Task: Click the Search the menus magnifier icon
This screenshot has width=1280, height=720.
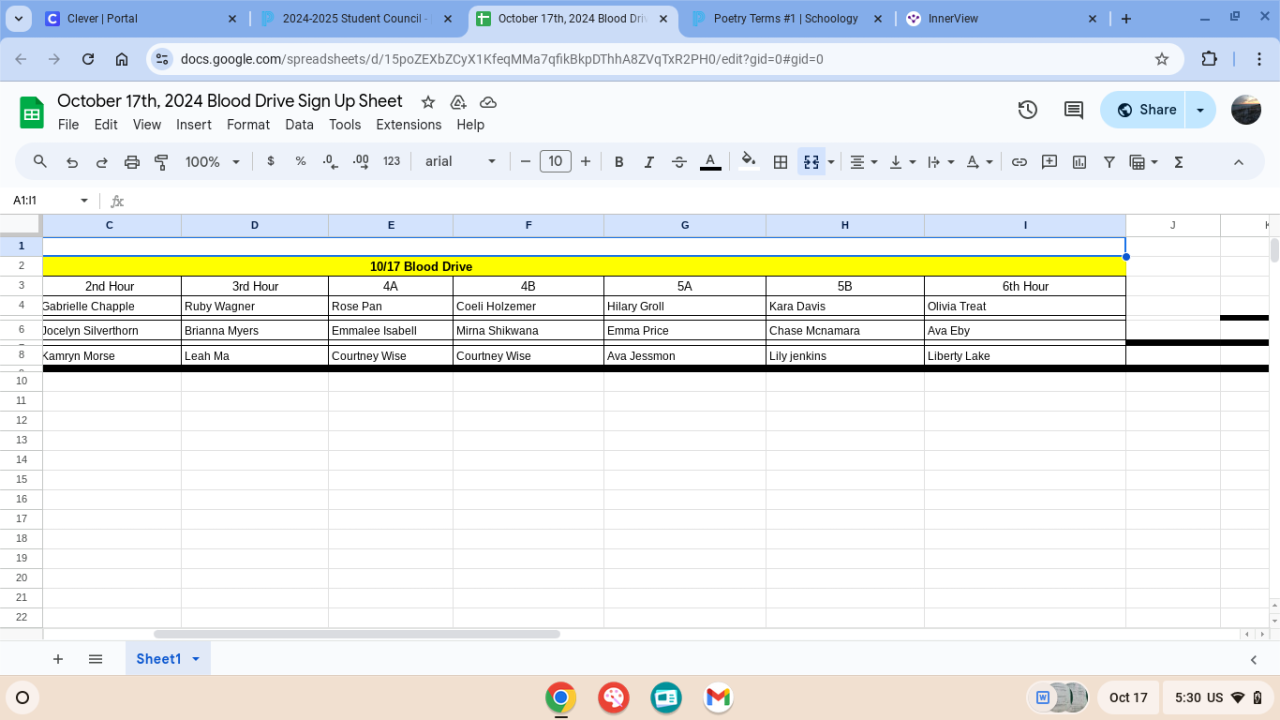Action: click(40, 162)
